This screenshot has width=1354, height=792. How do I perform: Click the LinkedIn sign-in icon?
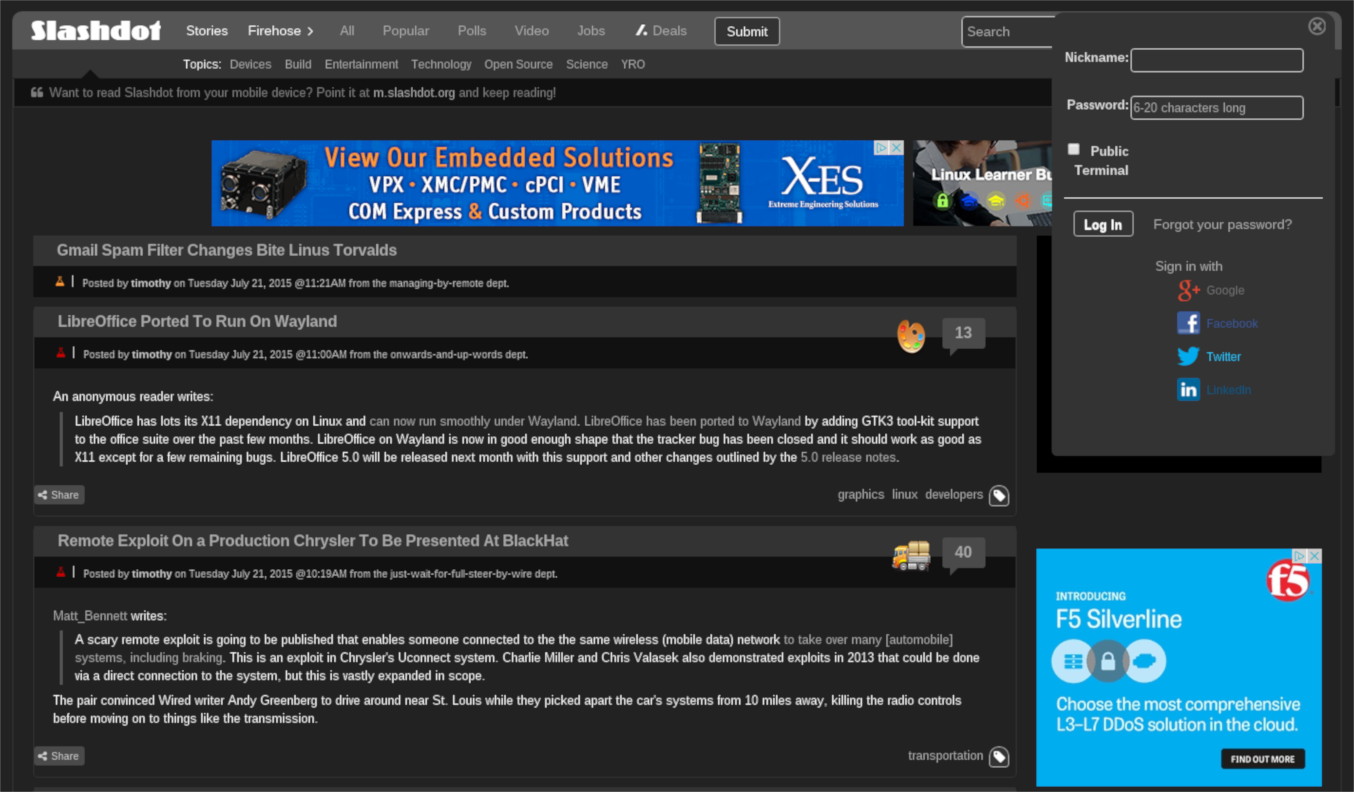click(x=1188, y=390)
